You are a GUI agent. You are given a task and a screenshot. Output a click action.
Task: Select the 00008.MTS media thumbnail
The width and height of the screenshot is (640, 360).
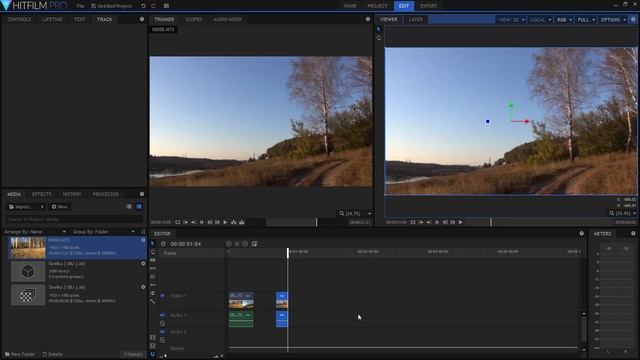coord(28,248)
